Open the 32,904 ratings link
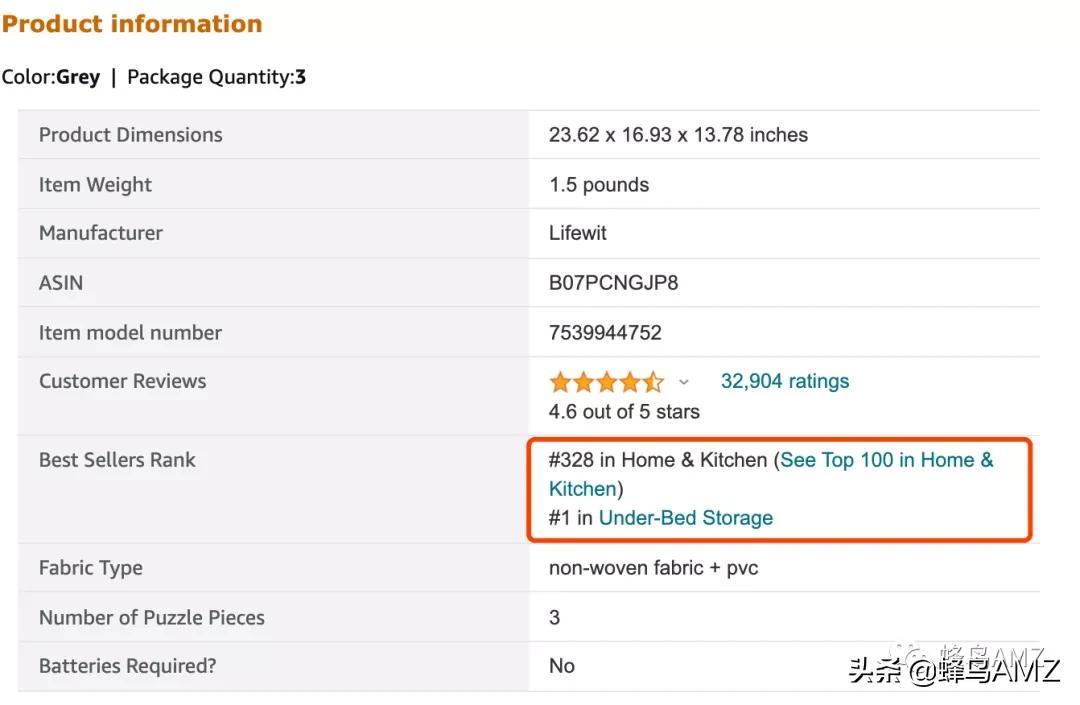1080x705 pixels. point(784,381)
